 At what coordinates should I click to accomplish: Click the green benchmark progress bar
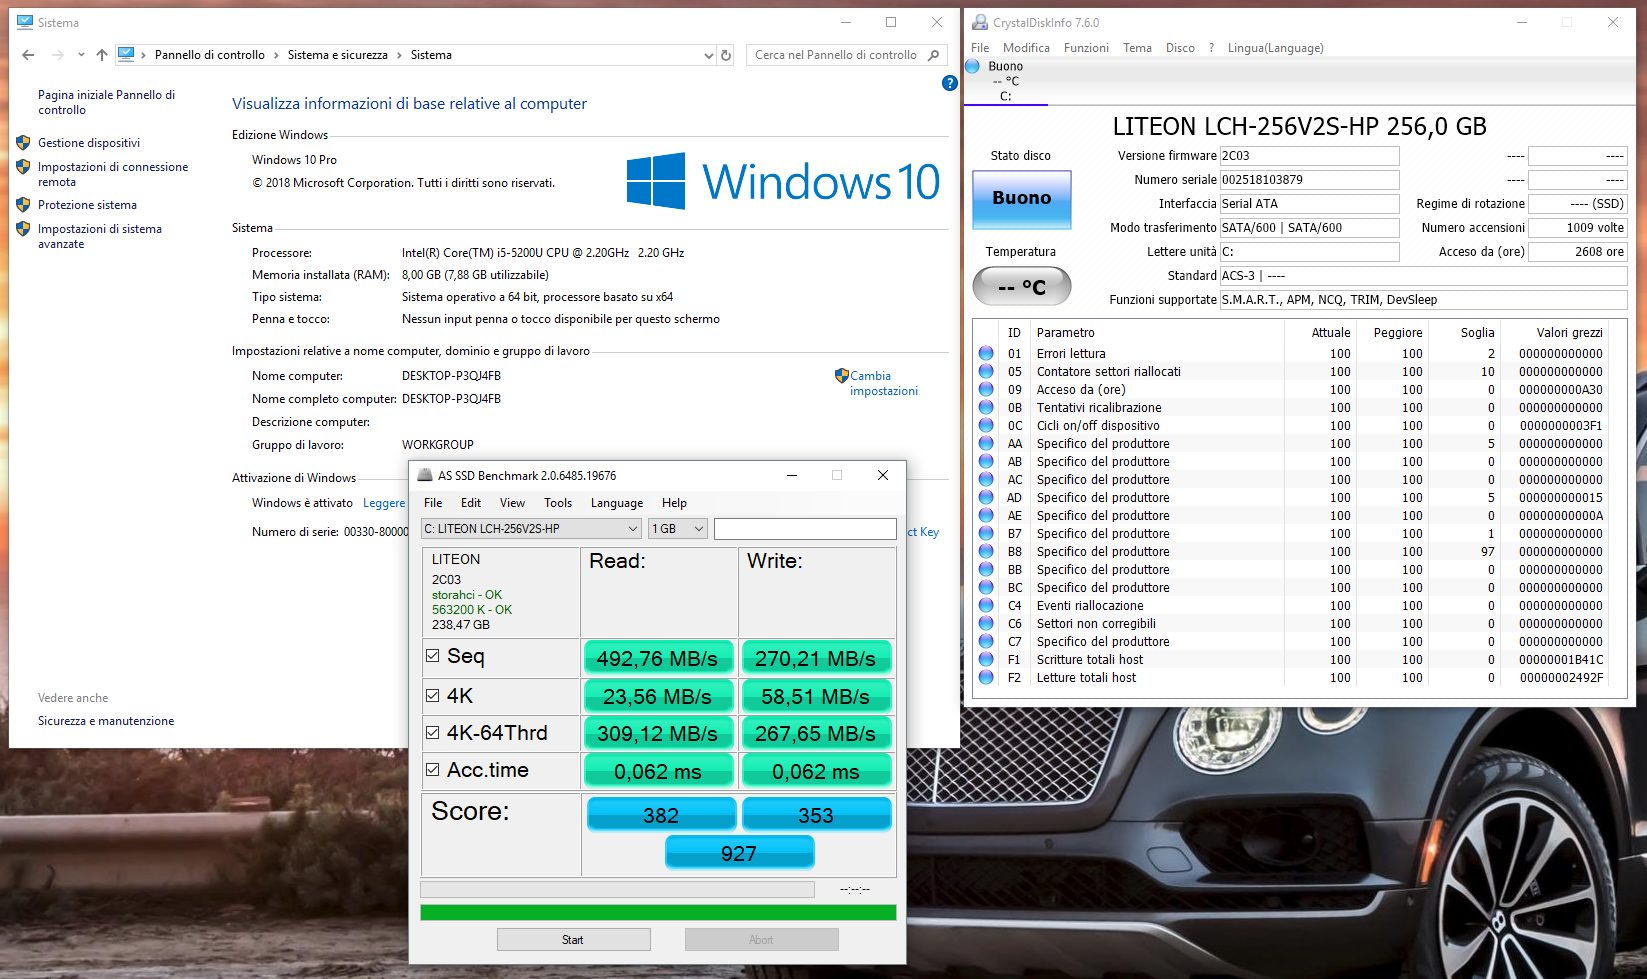tap(658, 912)
